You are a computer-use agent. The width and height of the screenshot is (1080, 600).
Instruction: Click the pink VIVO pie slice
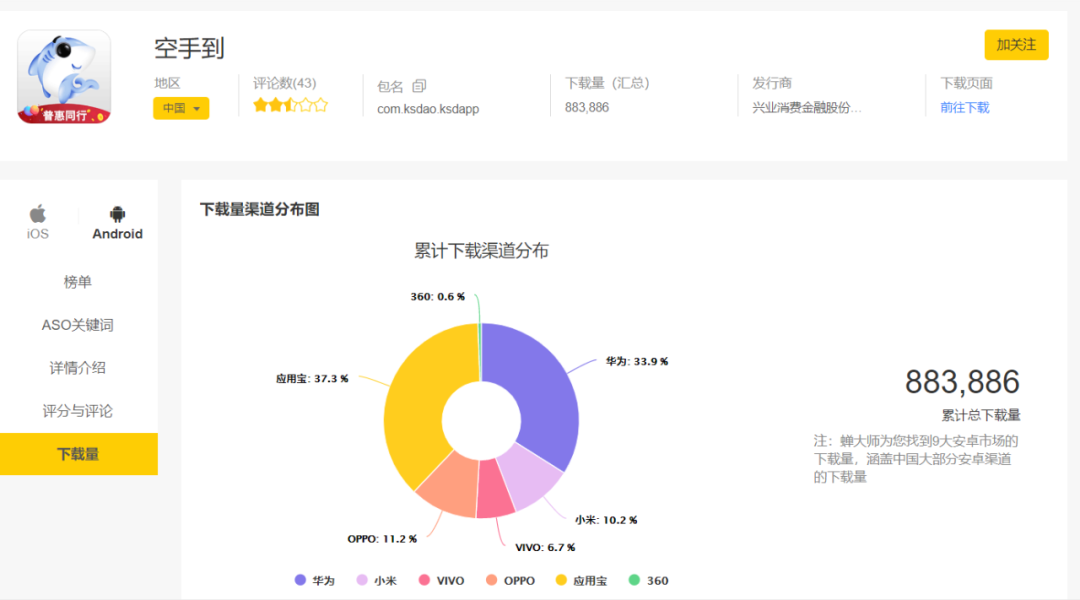pyautogui.click(x=495, y=492)
